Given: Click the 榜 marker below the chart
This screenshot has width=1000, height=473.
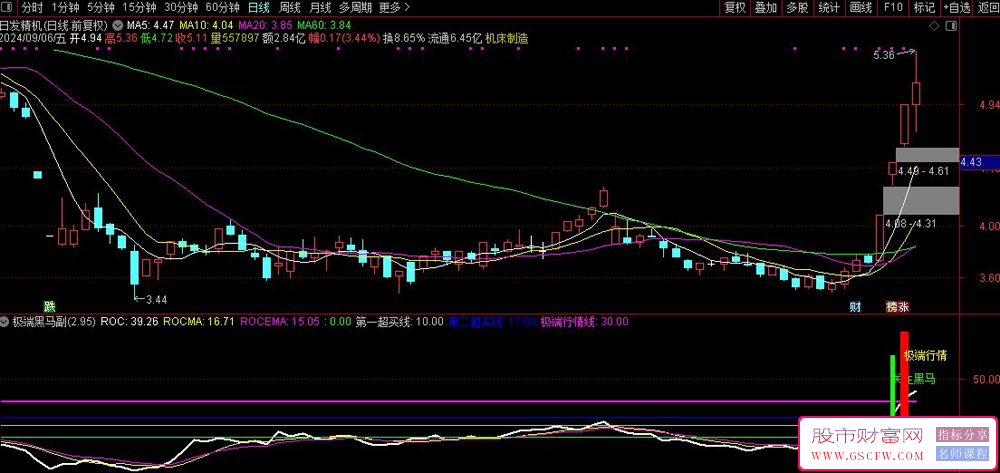Looking at the screenshot, I should tap(892, 307).
